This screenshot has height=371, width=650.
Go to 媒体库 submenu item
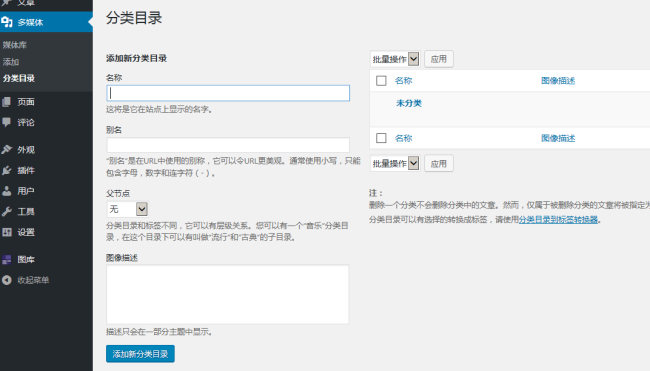pos(15,45)
